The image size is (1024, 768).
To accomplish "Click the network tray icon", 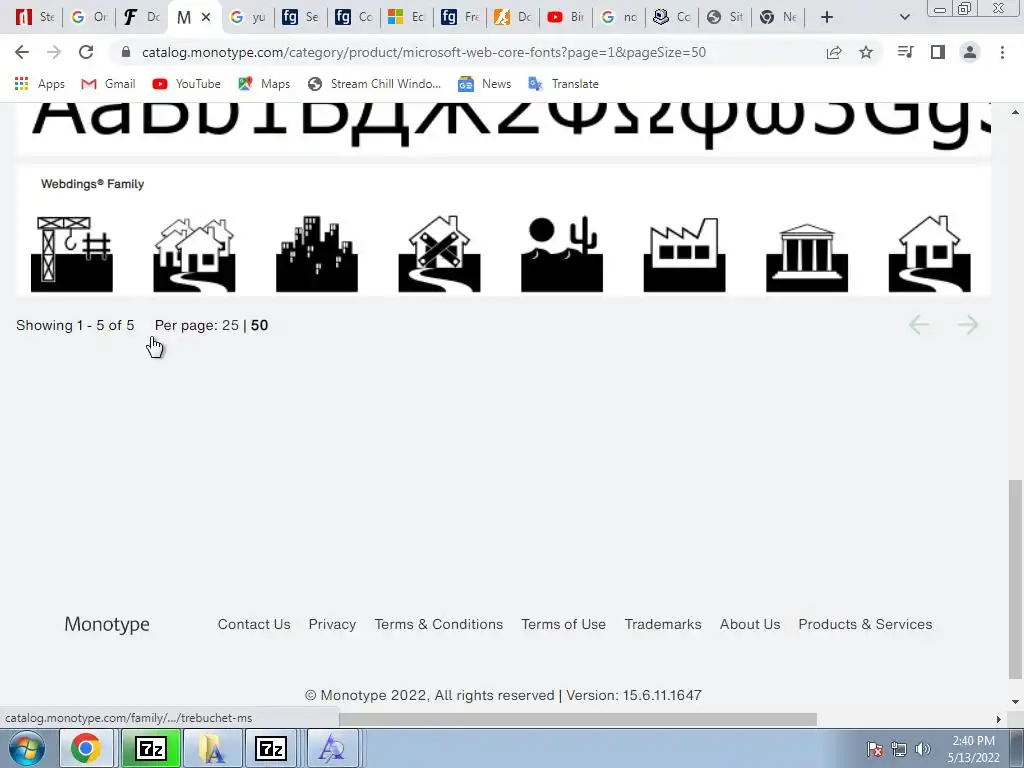I will pos(899,749).
